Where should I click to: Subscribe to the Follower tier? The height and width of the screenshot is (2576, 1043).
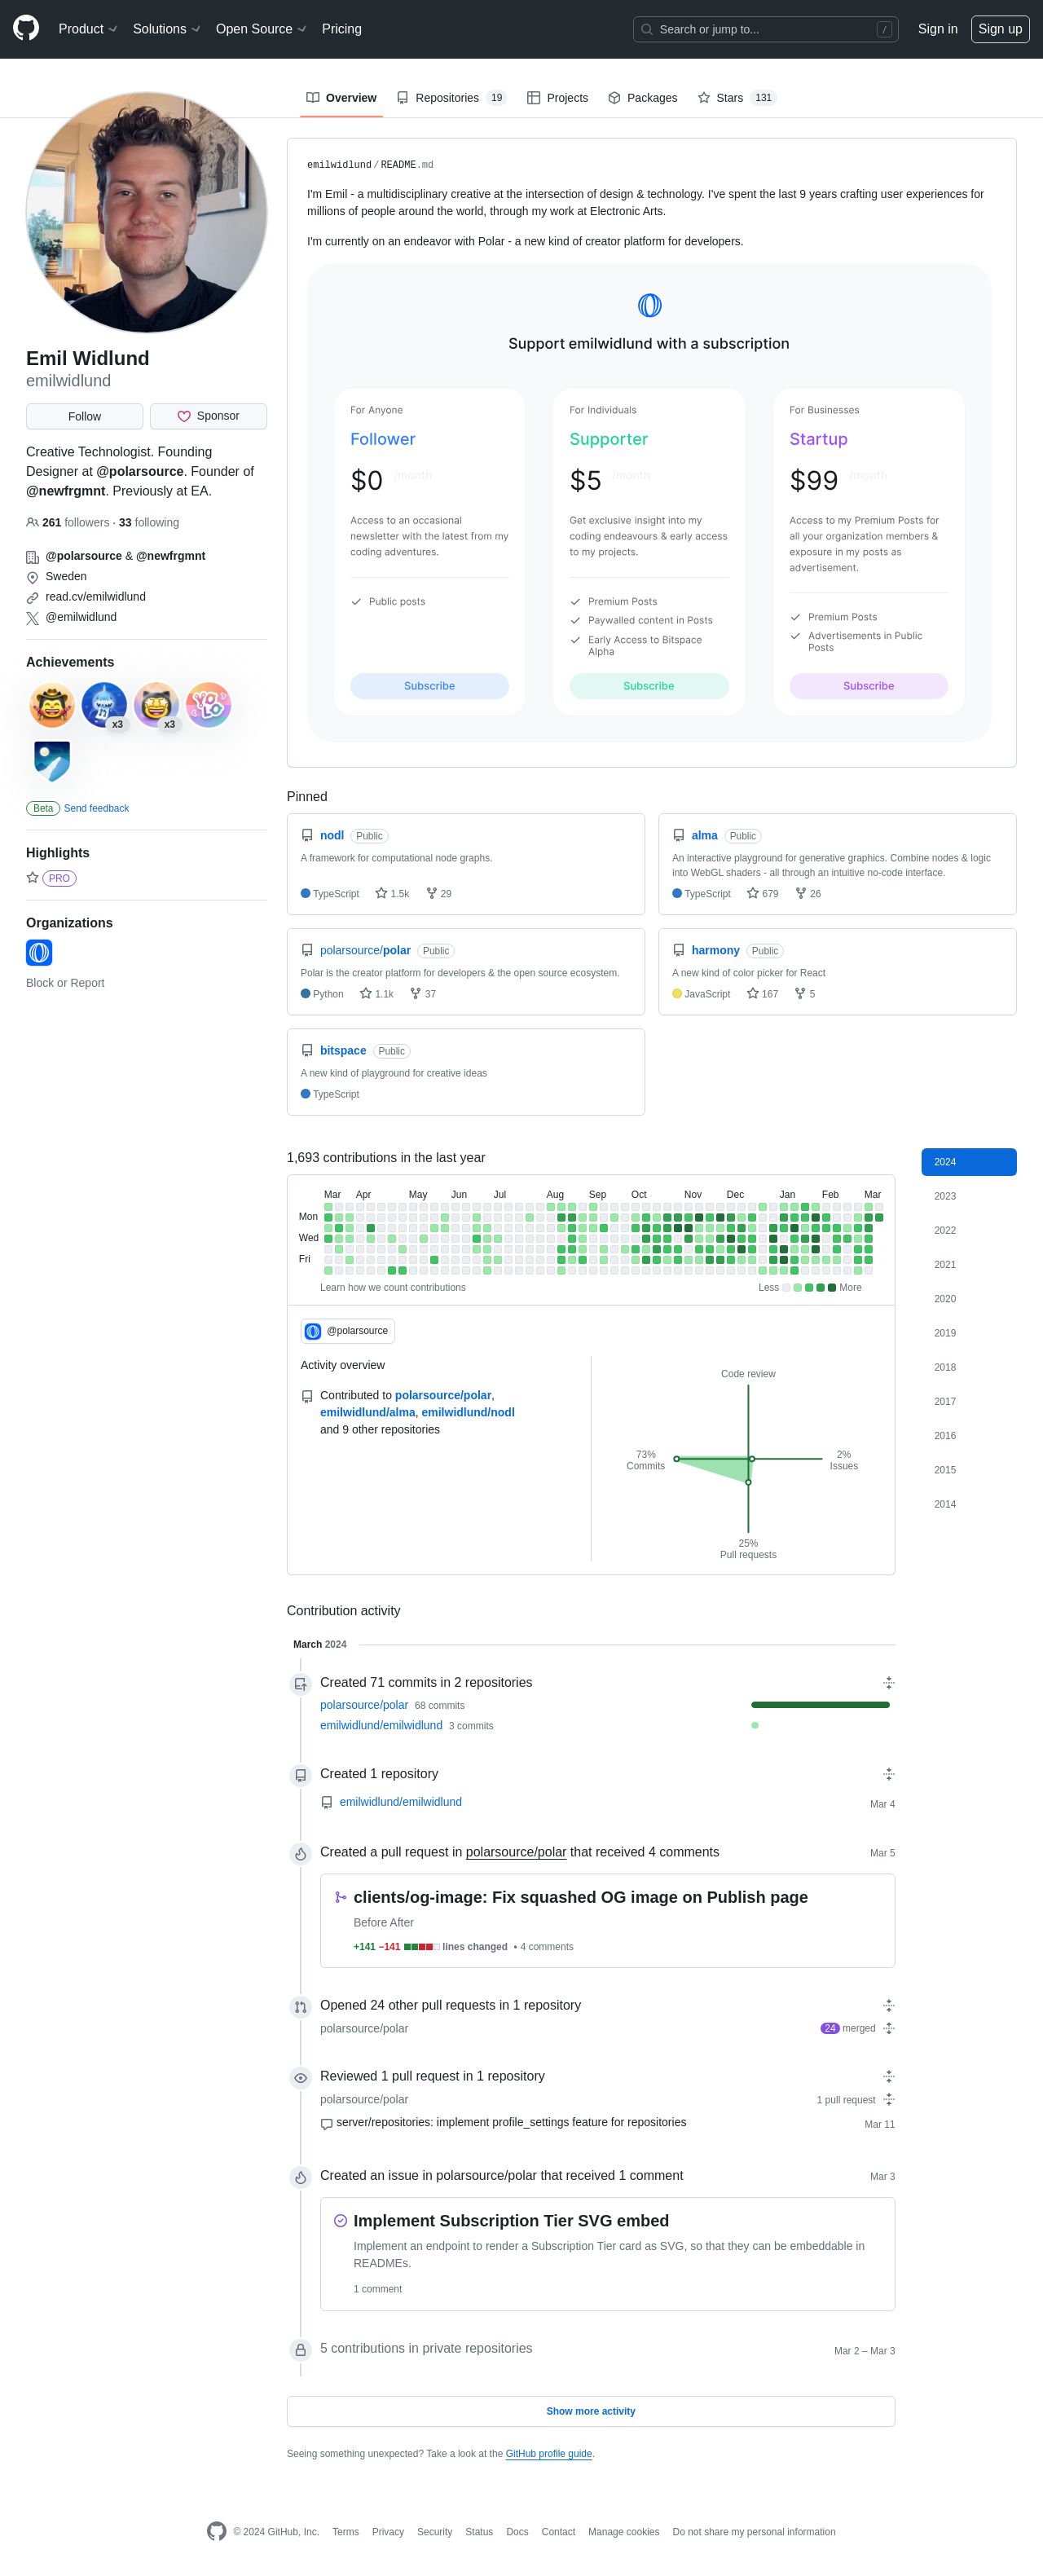(x=429, y=686)
